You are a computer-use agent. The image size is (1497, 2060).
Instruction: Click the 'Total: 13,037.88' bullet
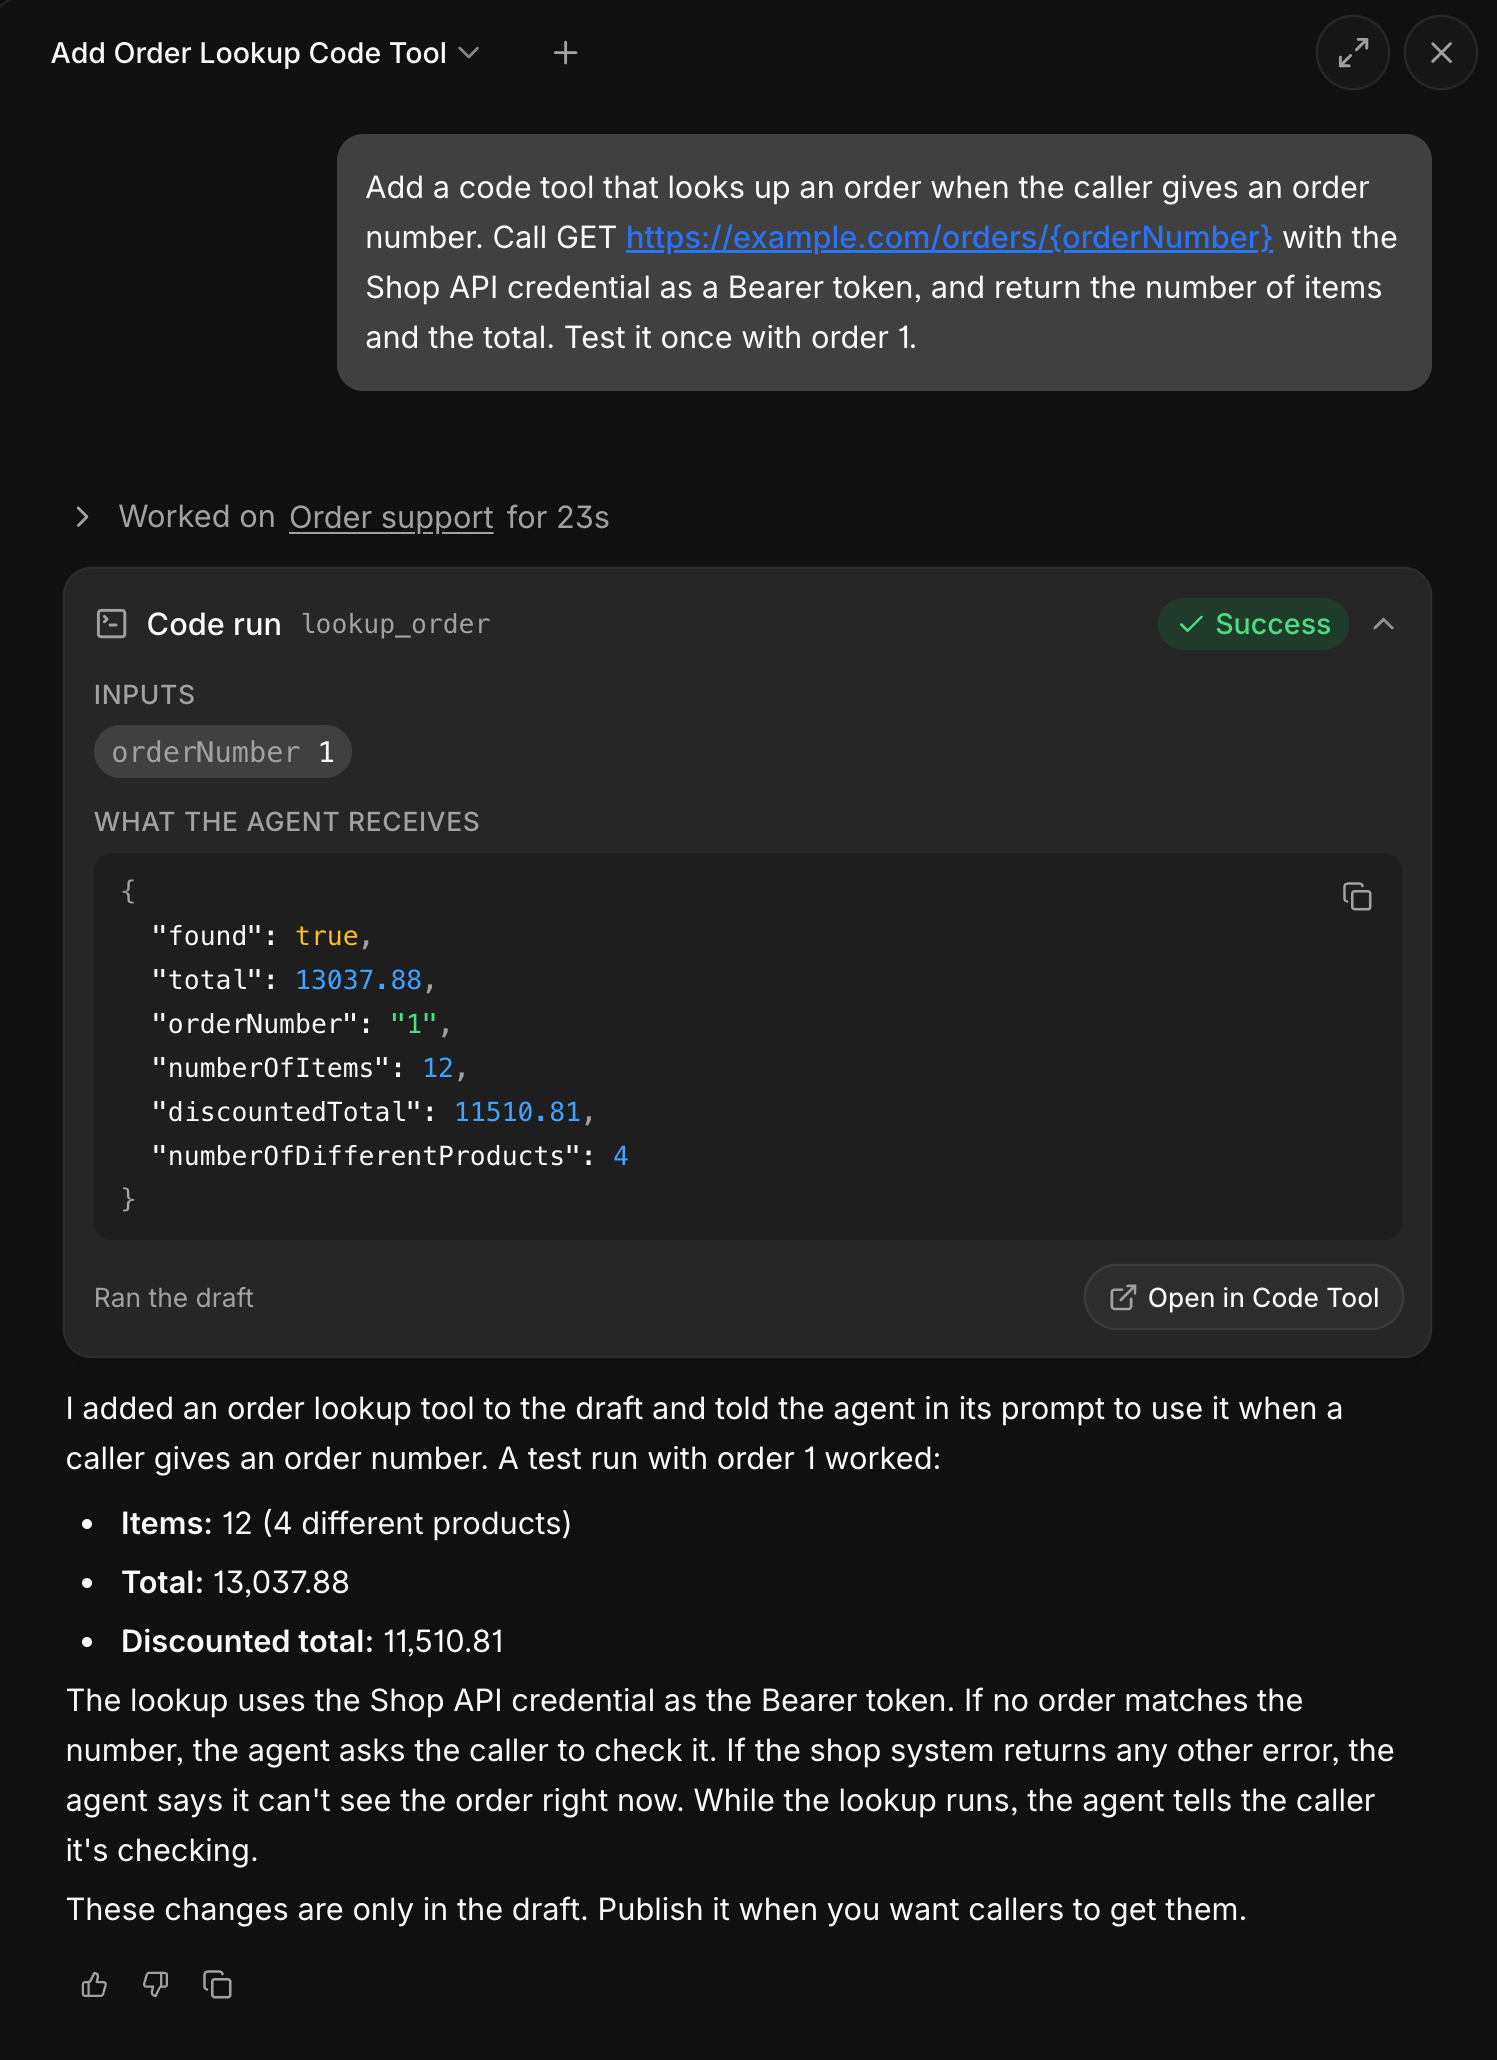tap(235, 1582)
